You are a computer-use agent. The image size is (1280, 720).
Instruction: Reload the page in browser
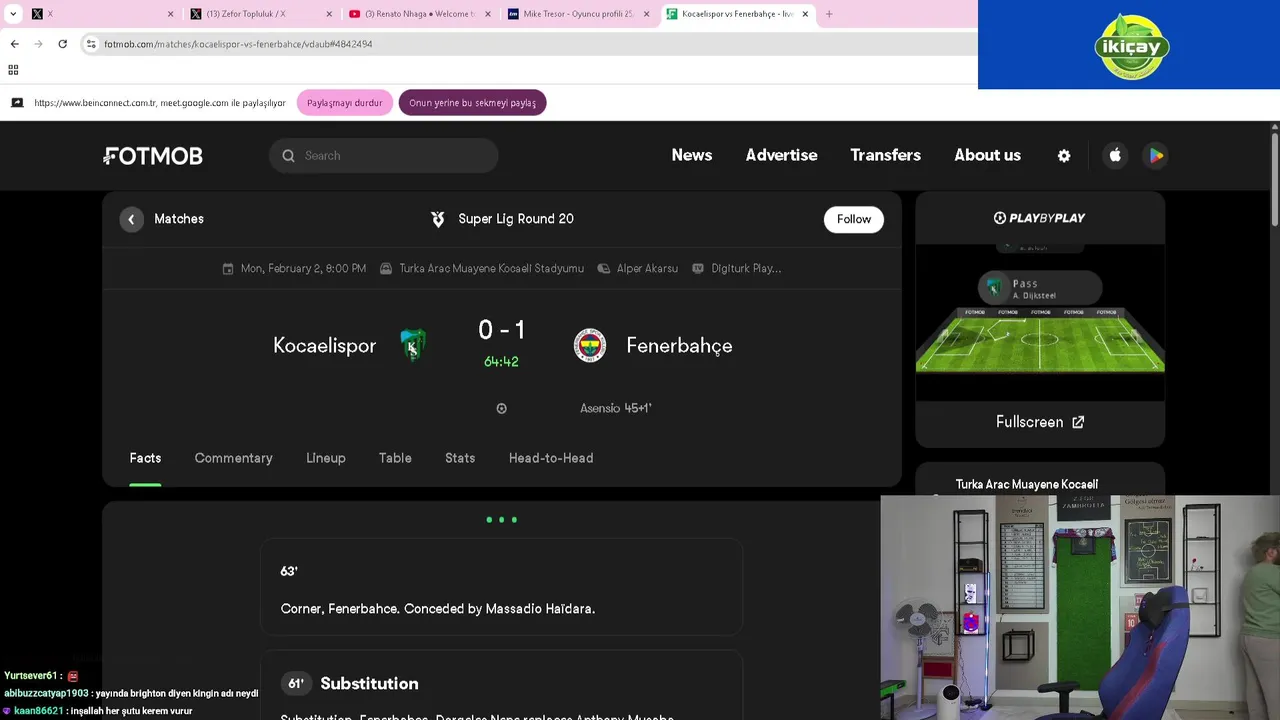coord(62,44)
